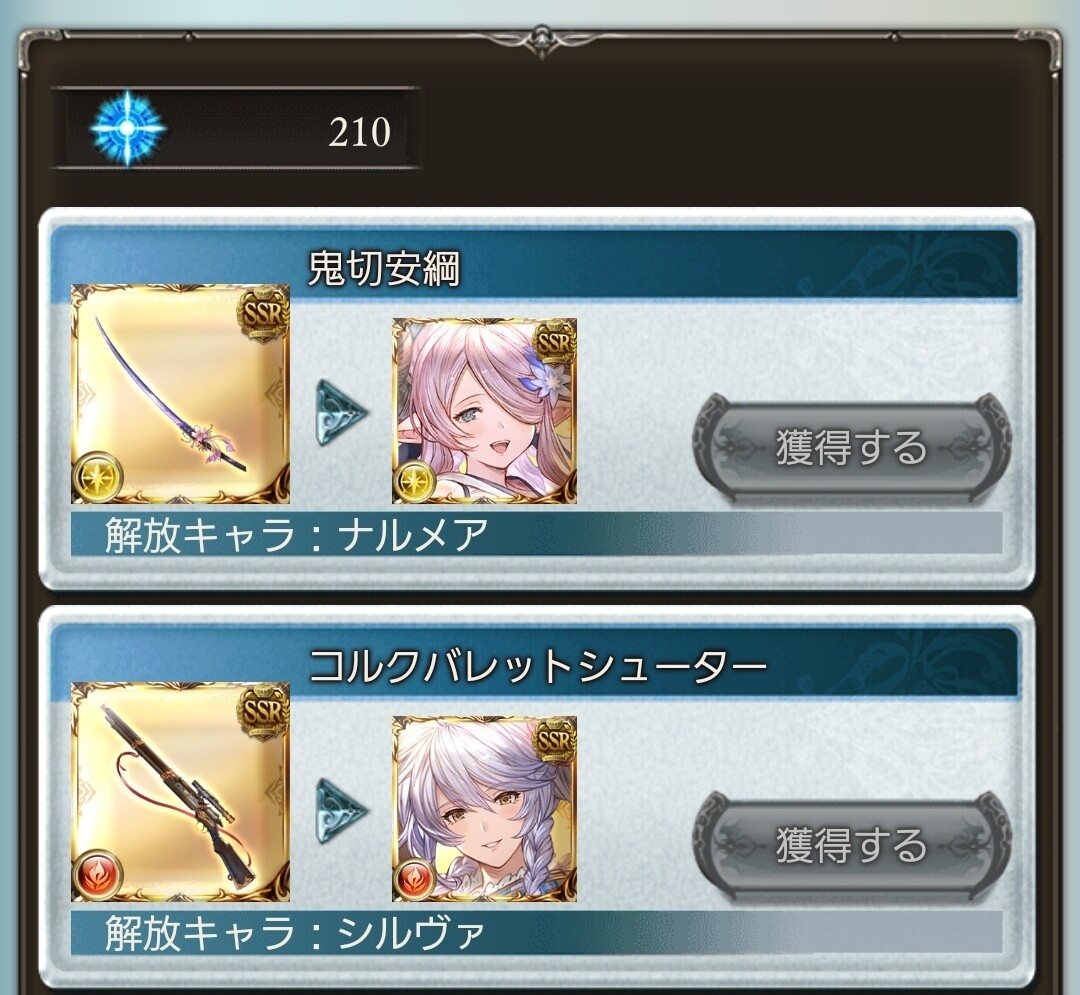Open the シルヴァ character portrait
The image size is (1080, 995).
(x=484, y=809)
